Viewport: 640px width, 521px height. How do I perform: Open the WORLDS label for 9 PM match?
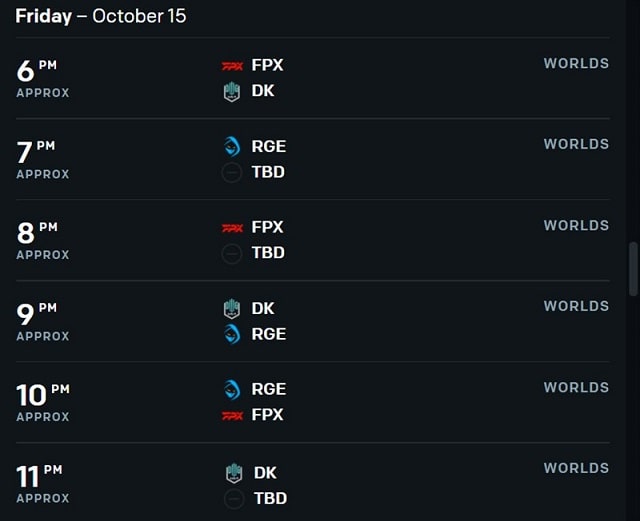pyautogui.click(x=576, y=306)
